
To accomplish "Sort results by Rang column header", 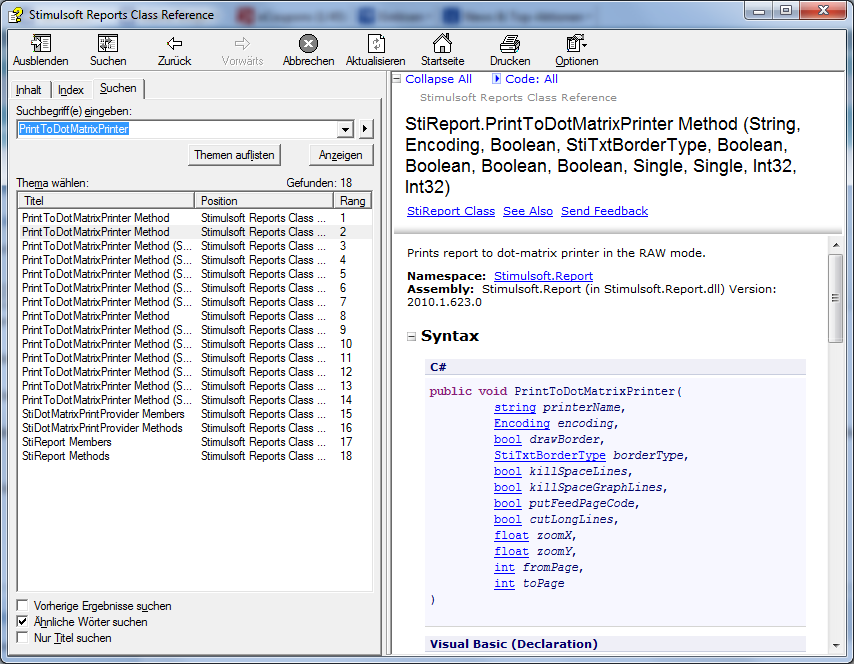I will [352, 200].
